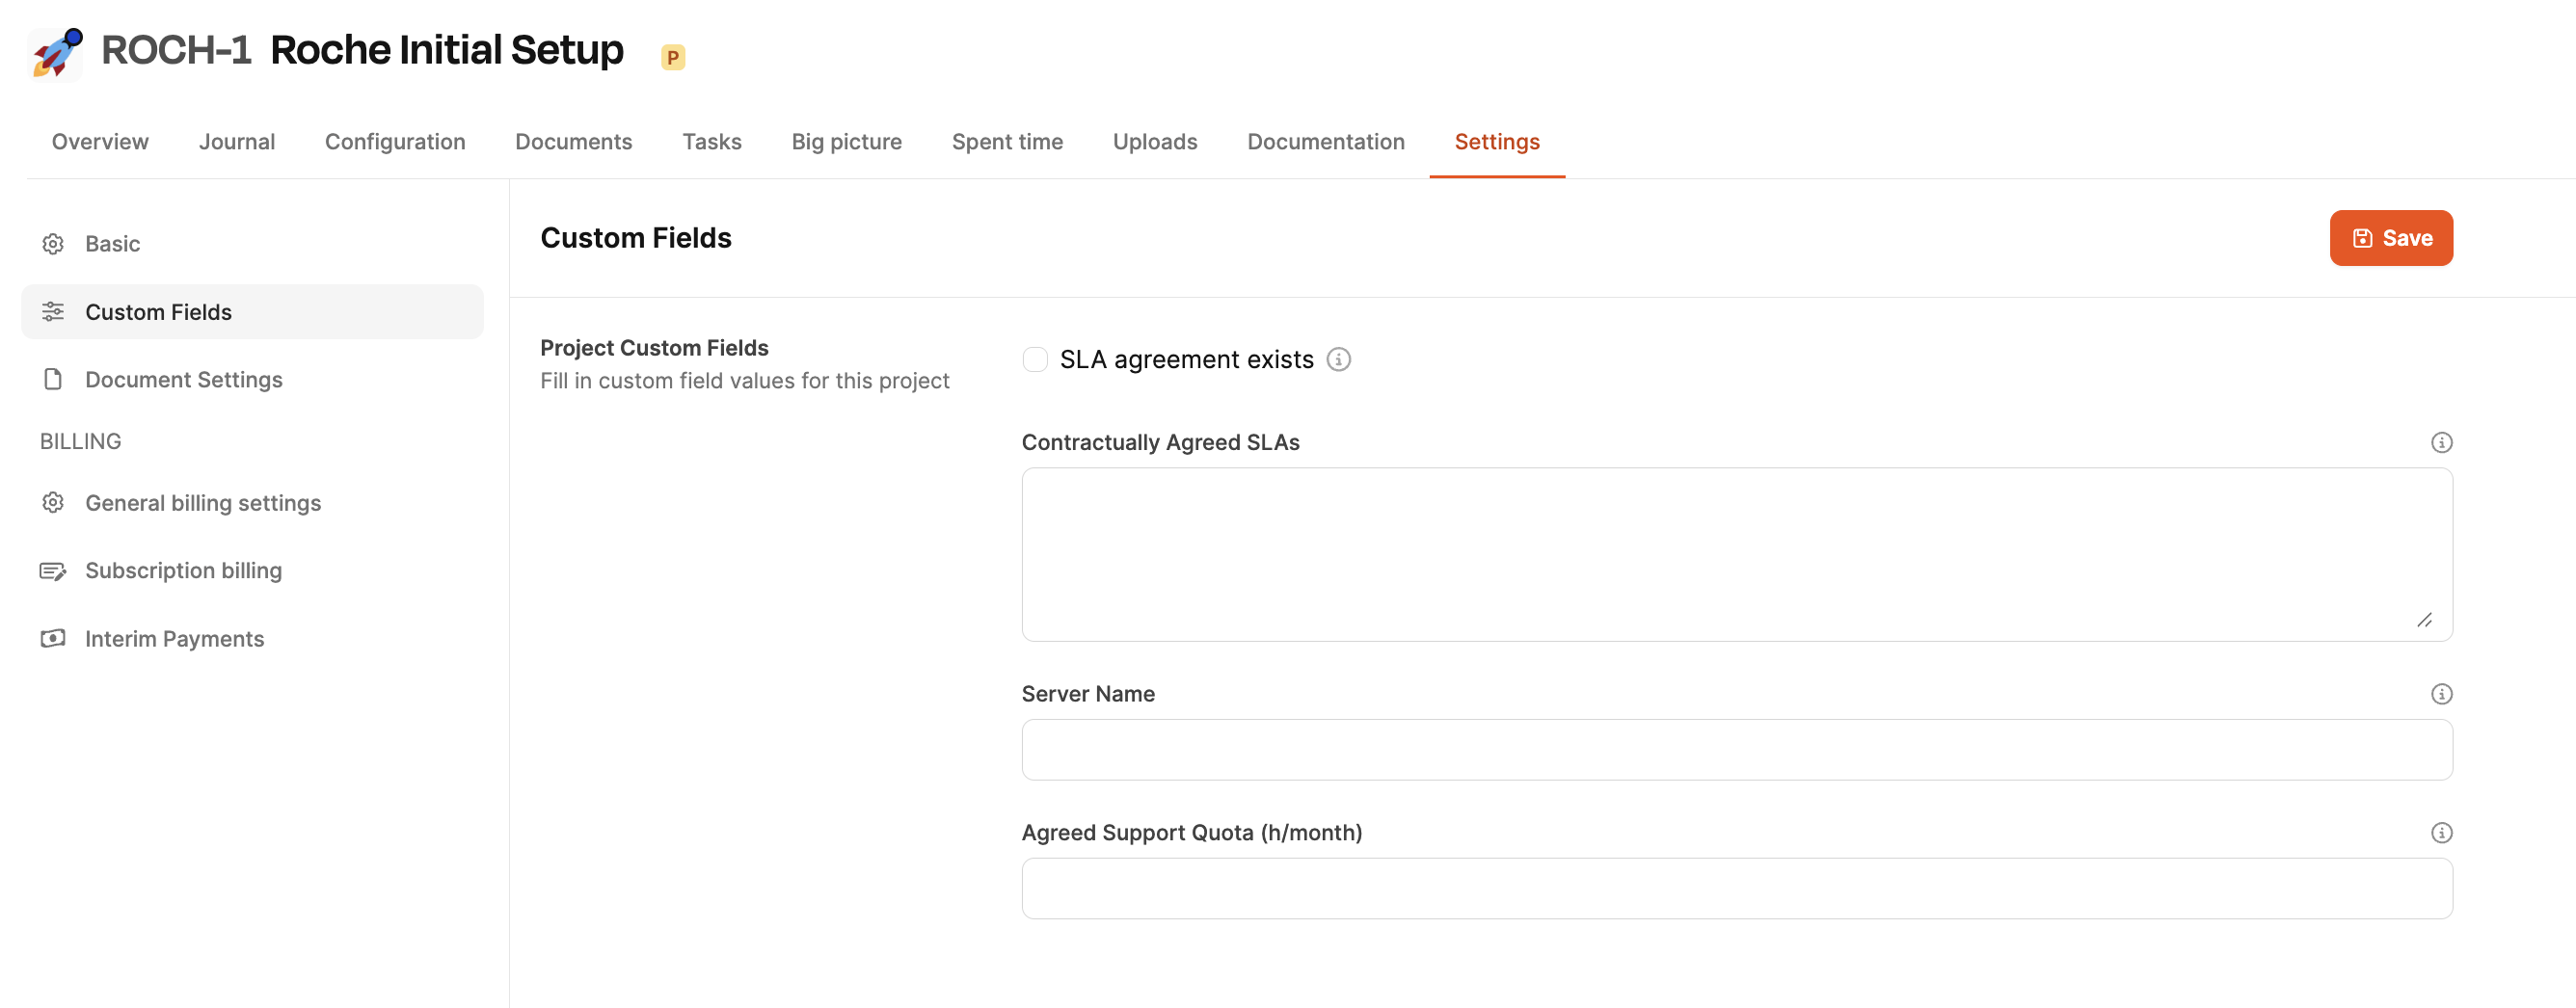This screenshot has width=2576, height=1008.
Task: Open Document Settings in the sidebar
Action: (x=183, y=380)
